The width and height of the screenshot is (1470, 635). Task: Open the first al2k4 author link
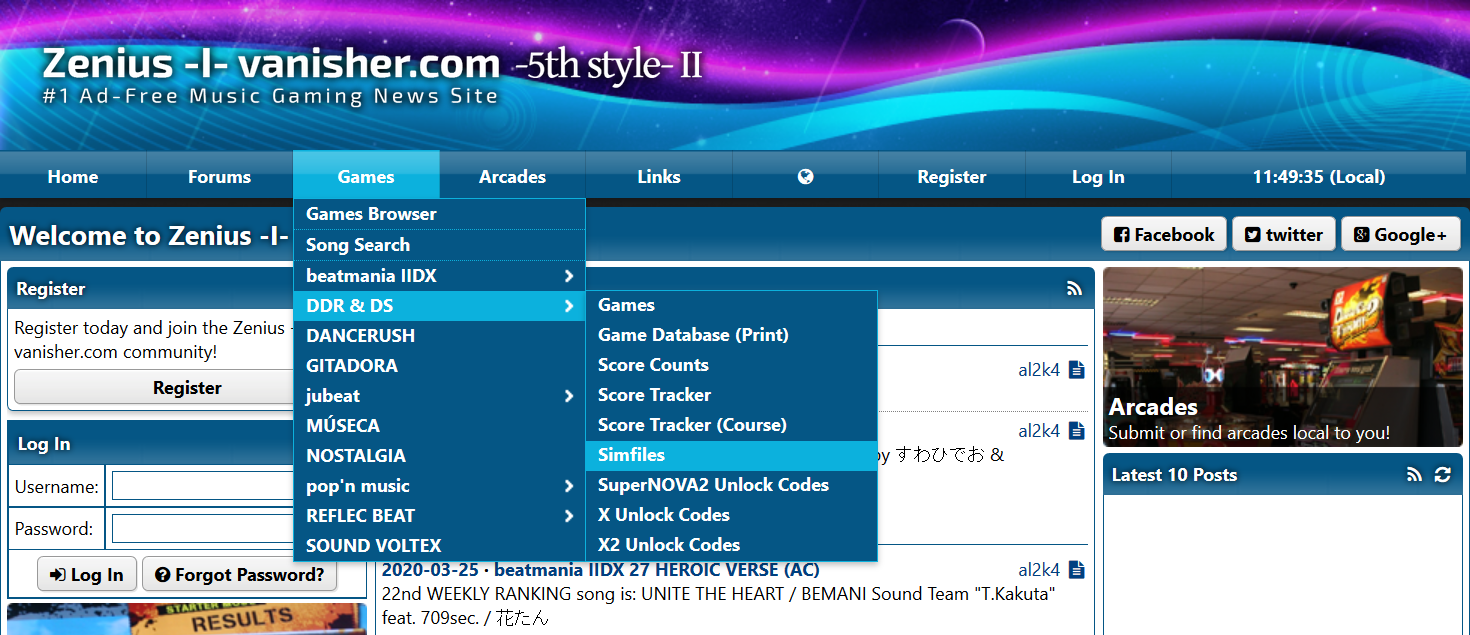pyautogui.click(x=1039, y=370)
